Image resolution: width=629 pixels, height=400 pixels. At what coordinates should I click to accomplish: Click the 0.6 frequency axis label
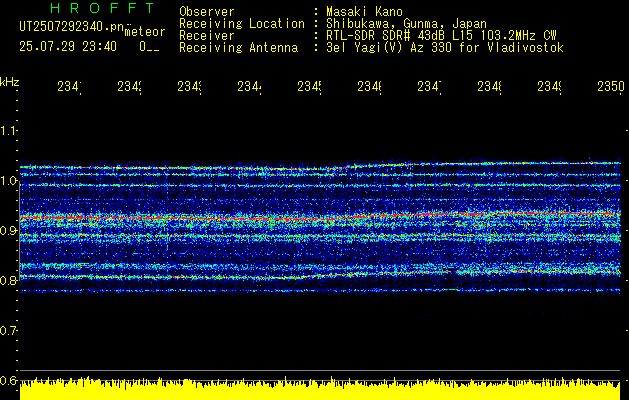pyautogui.click(x=8, y=380)
